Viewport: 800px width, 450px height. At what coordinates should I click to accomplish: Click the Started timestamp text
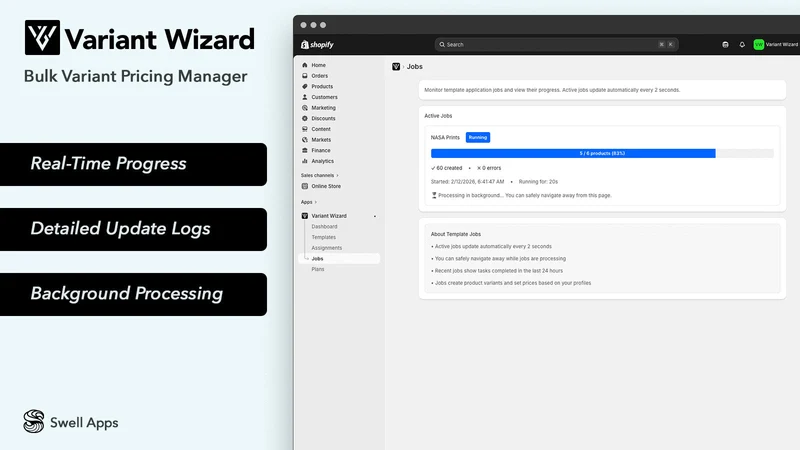467,182
